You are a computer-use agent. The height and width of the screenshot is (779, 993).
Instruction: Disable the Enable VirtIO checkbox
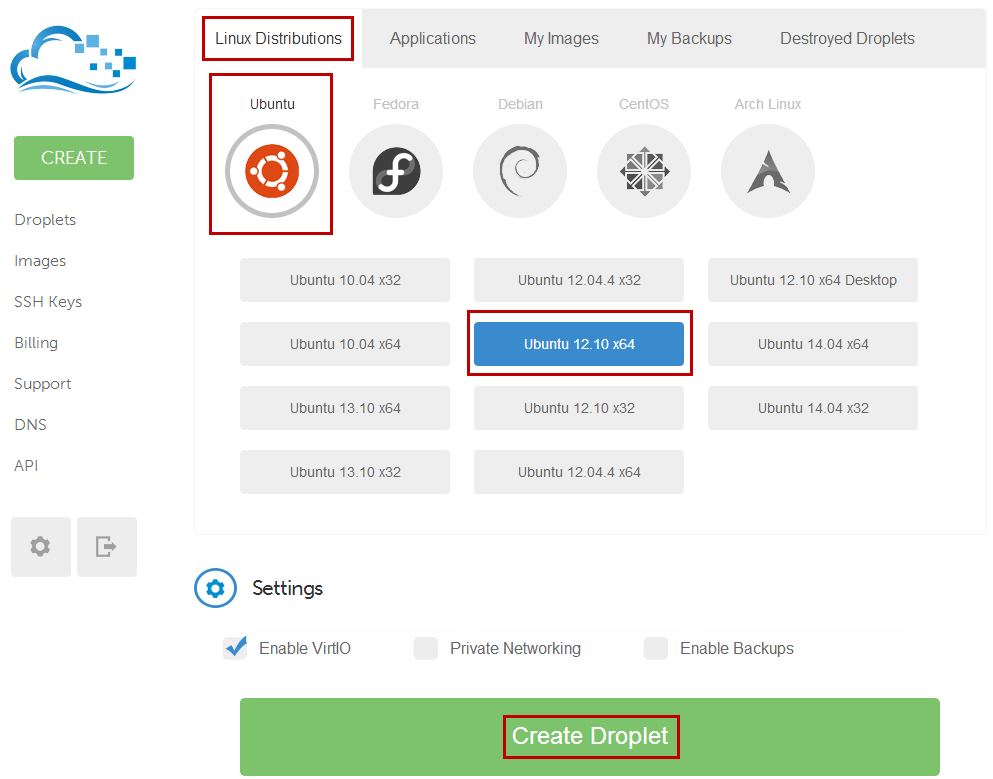pyautogui.click(x=236, y=648)
